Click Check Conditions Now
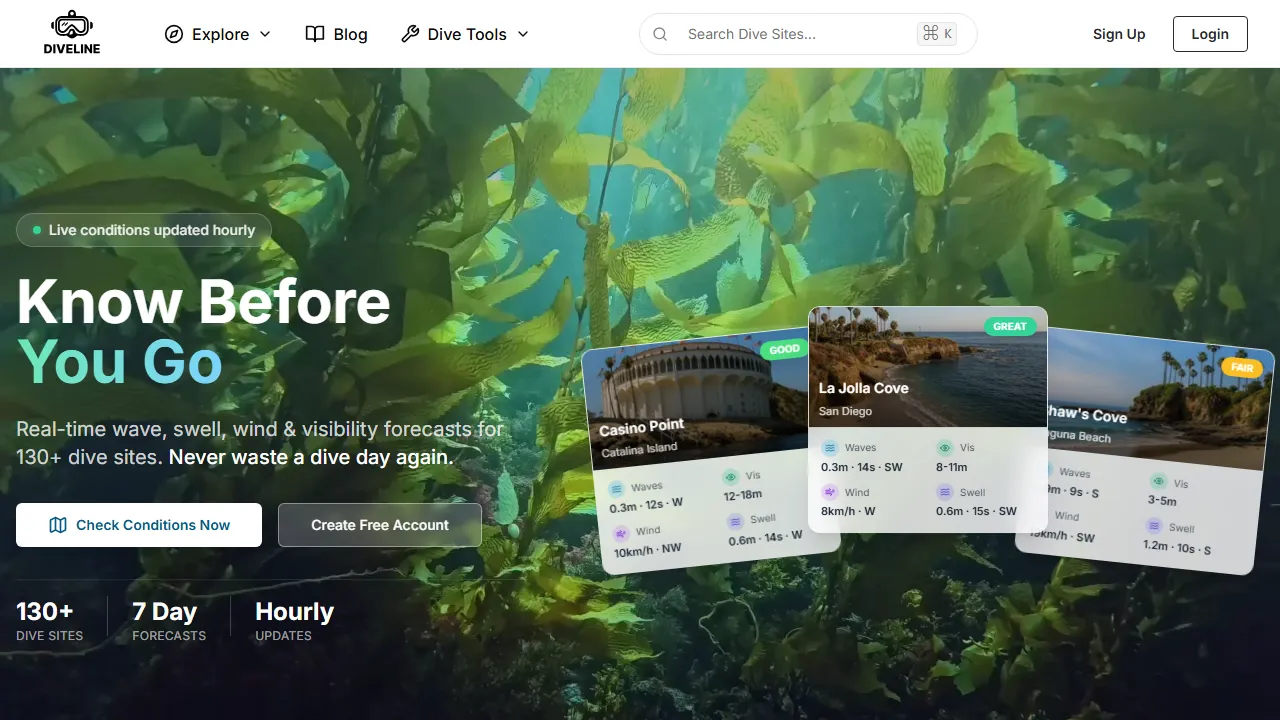 tap(138, 524)
